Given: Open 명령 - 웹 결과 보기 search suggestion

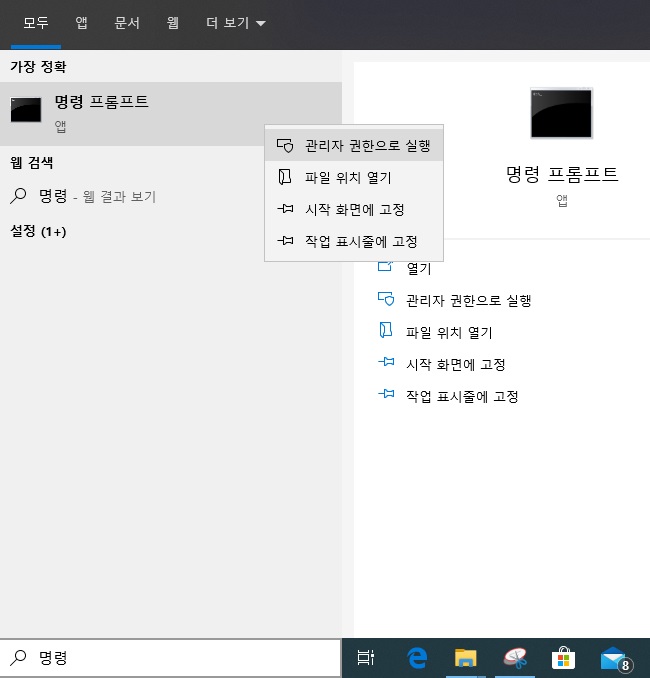Looking at the screenshot, I should (171, 196).
